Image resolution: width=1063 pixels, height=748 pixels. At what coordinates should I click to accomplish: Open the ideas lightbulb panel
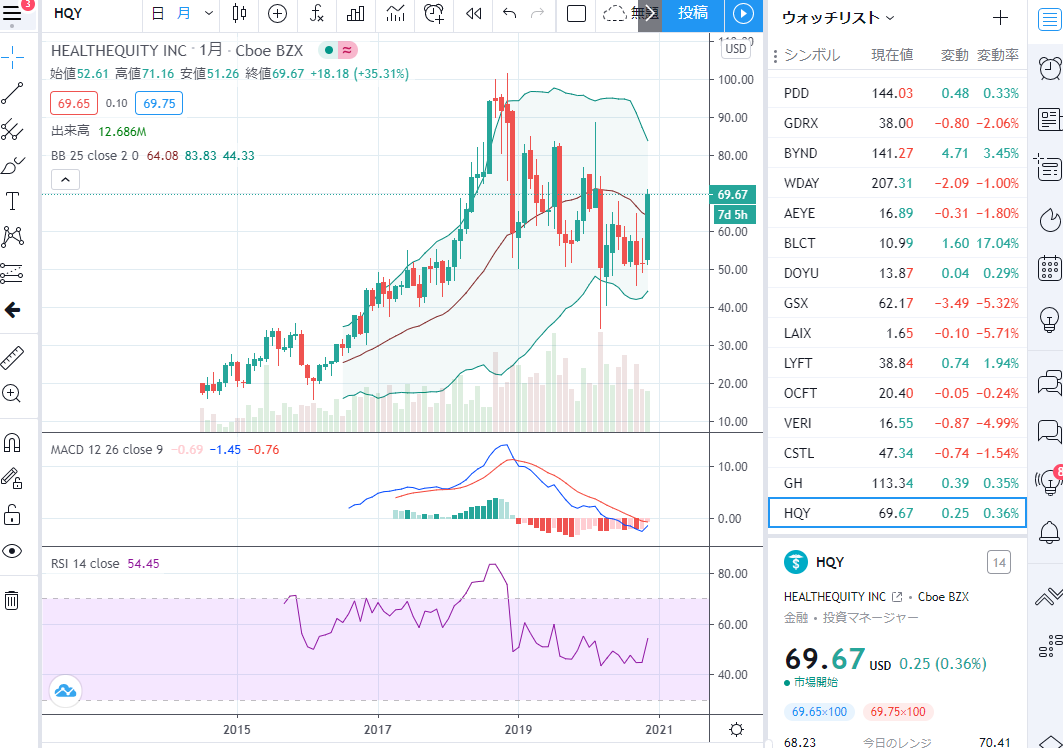click(x=1049, y=319)
